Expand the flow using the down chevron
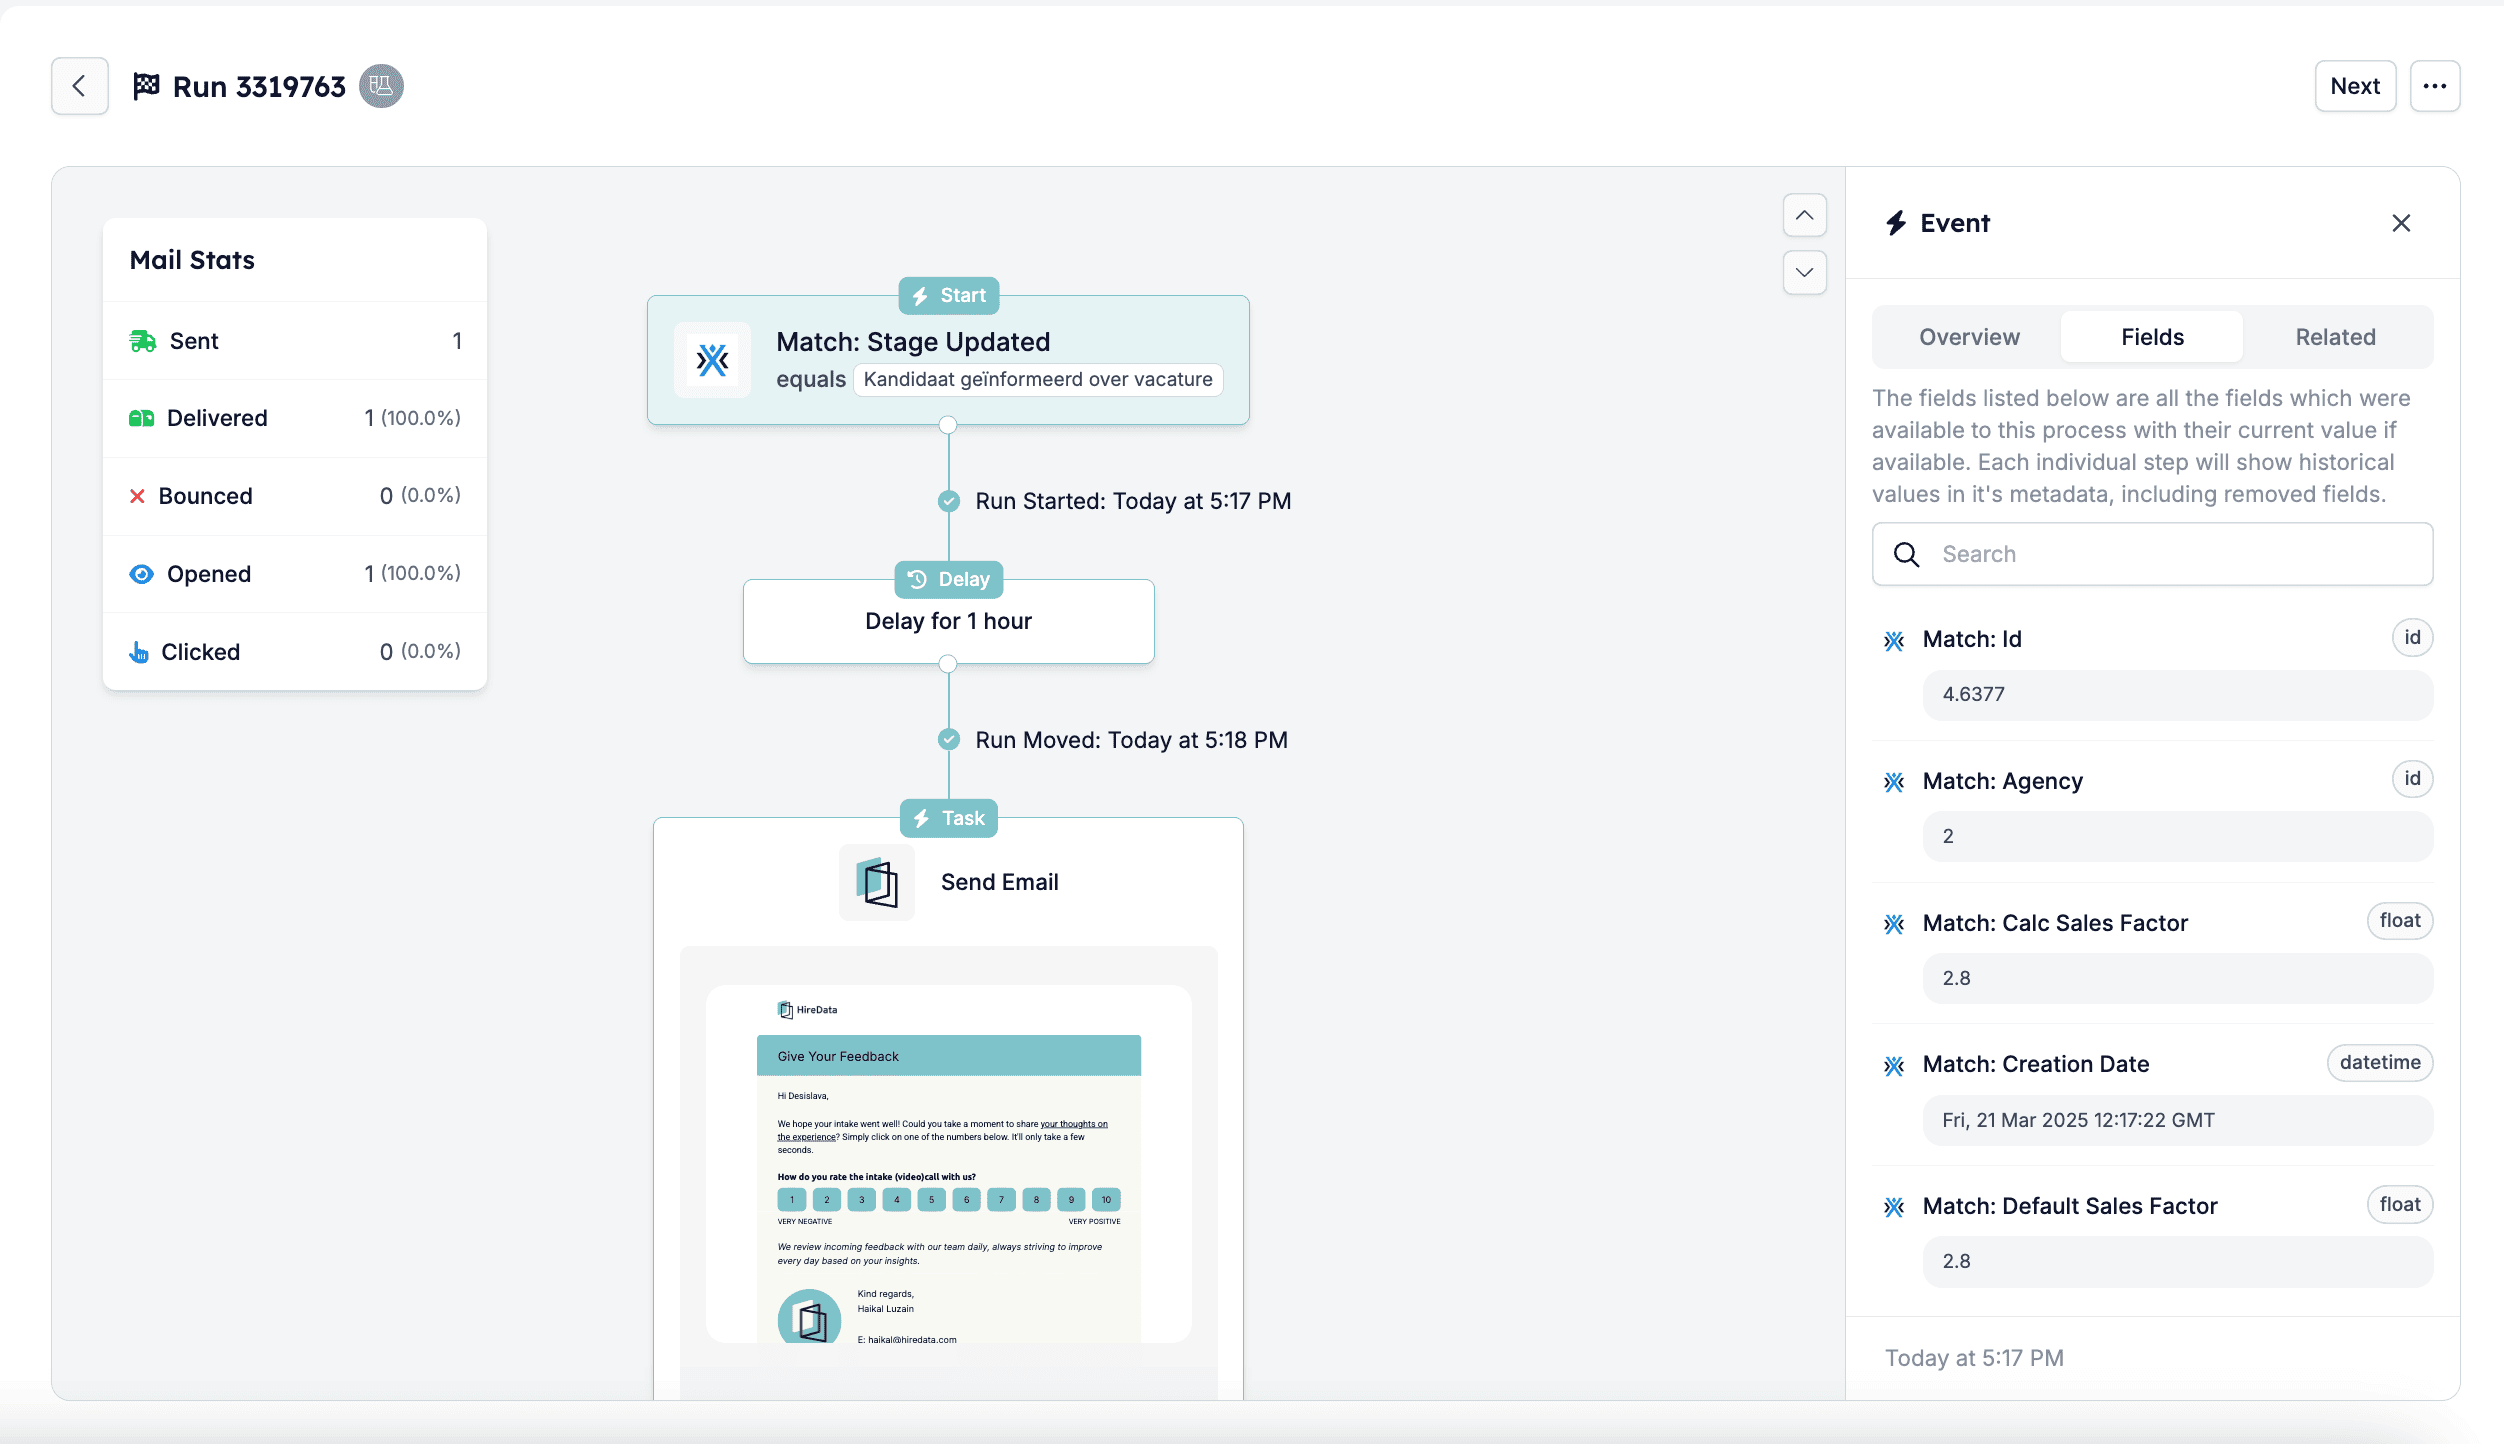2504x1444 pixels. 1804,272
